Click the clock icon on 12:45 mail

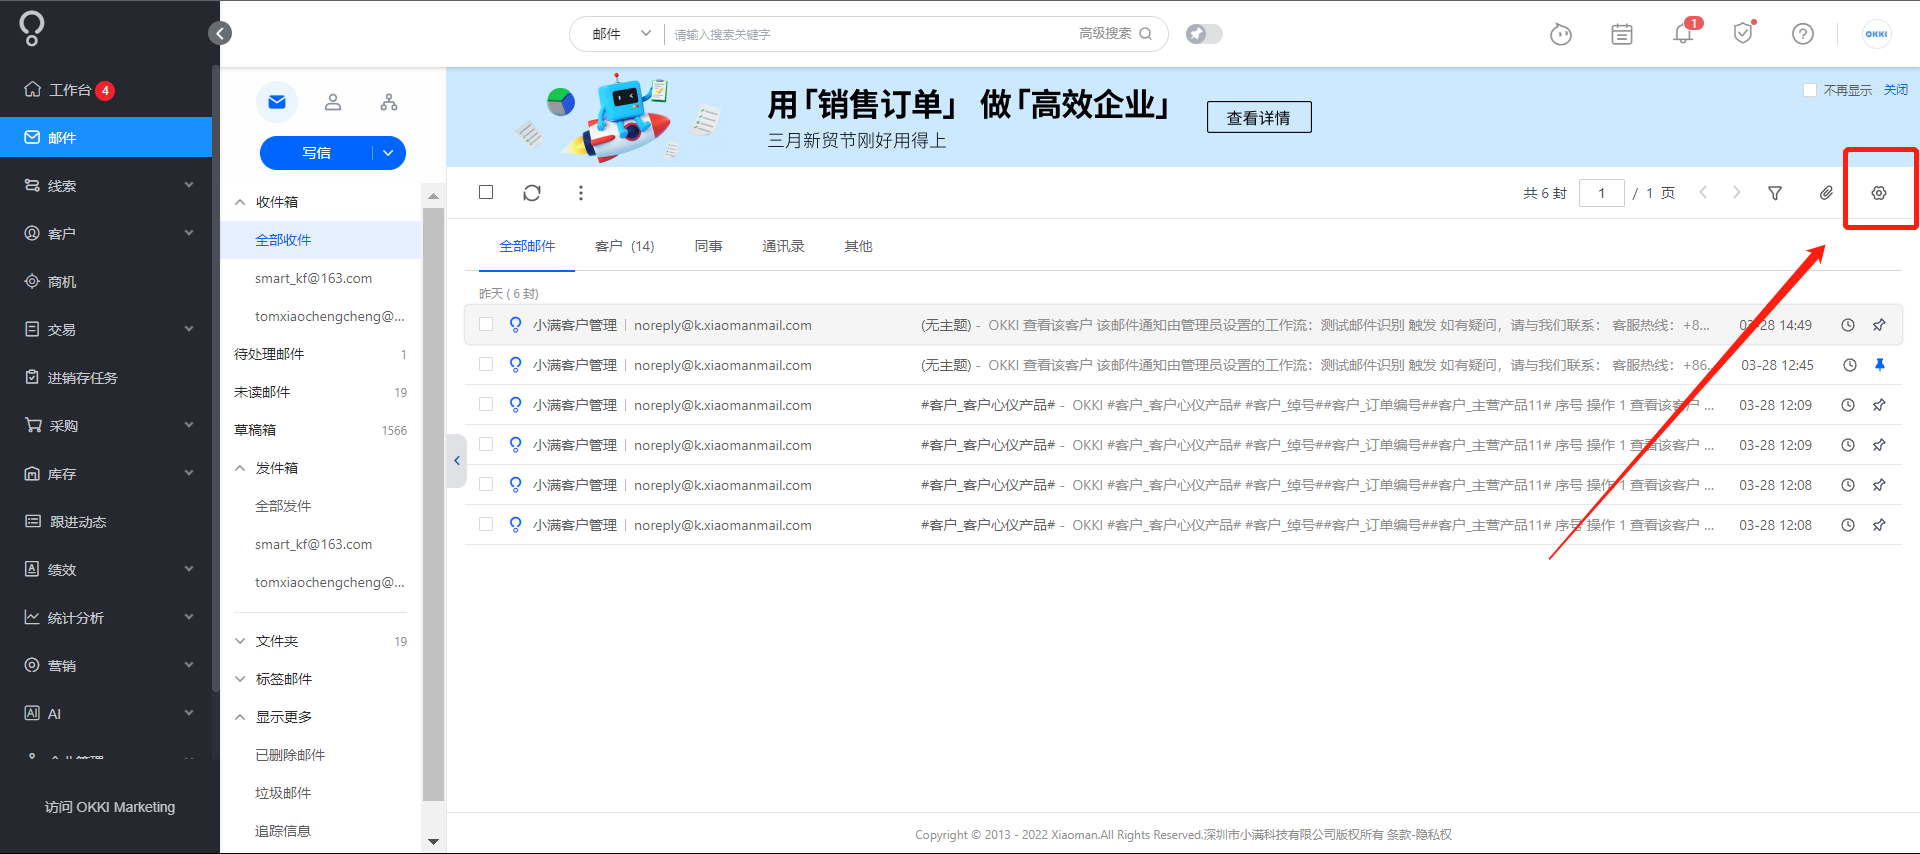[1849, 365]
